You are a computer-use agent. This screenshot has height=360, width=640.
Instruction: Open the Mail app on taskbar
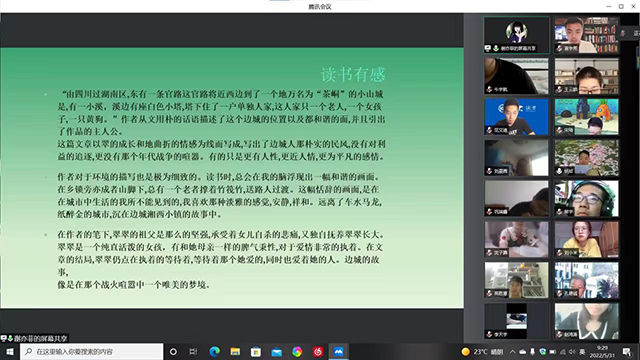coord(276,351)
